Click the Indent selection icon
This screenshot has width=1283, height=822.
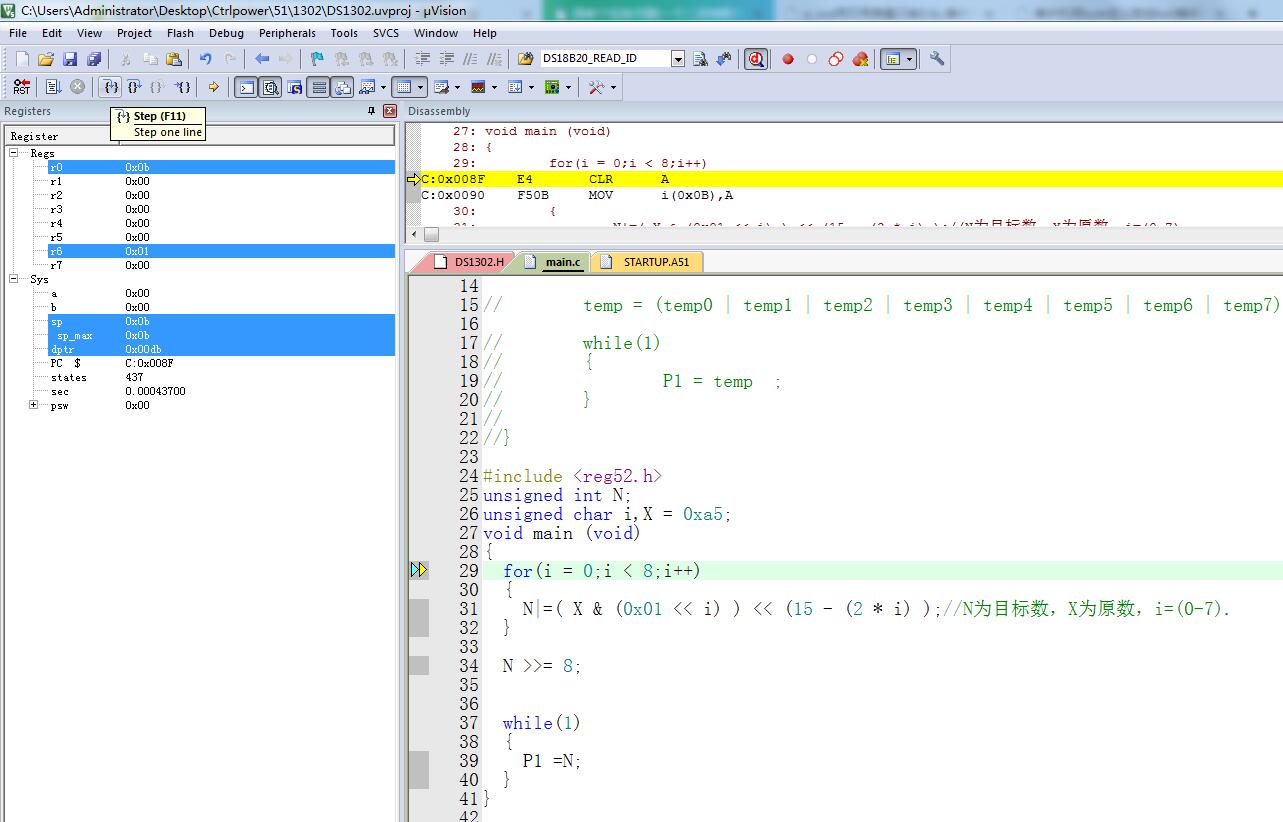click(423, 59)
